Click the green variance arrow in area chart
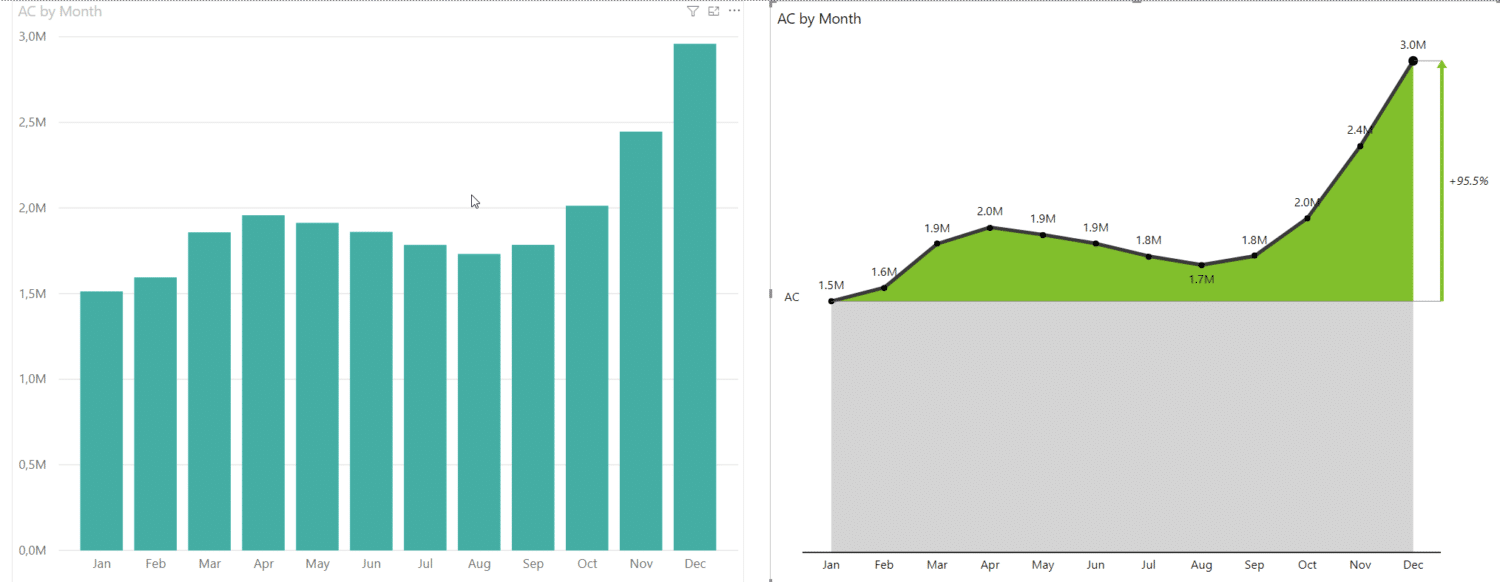The height and width of the screenshot is (582, 1500). [x=1441, y=180]
